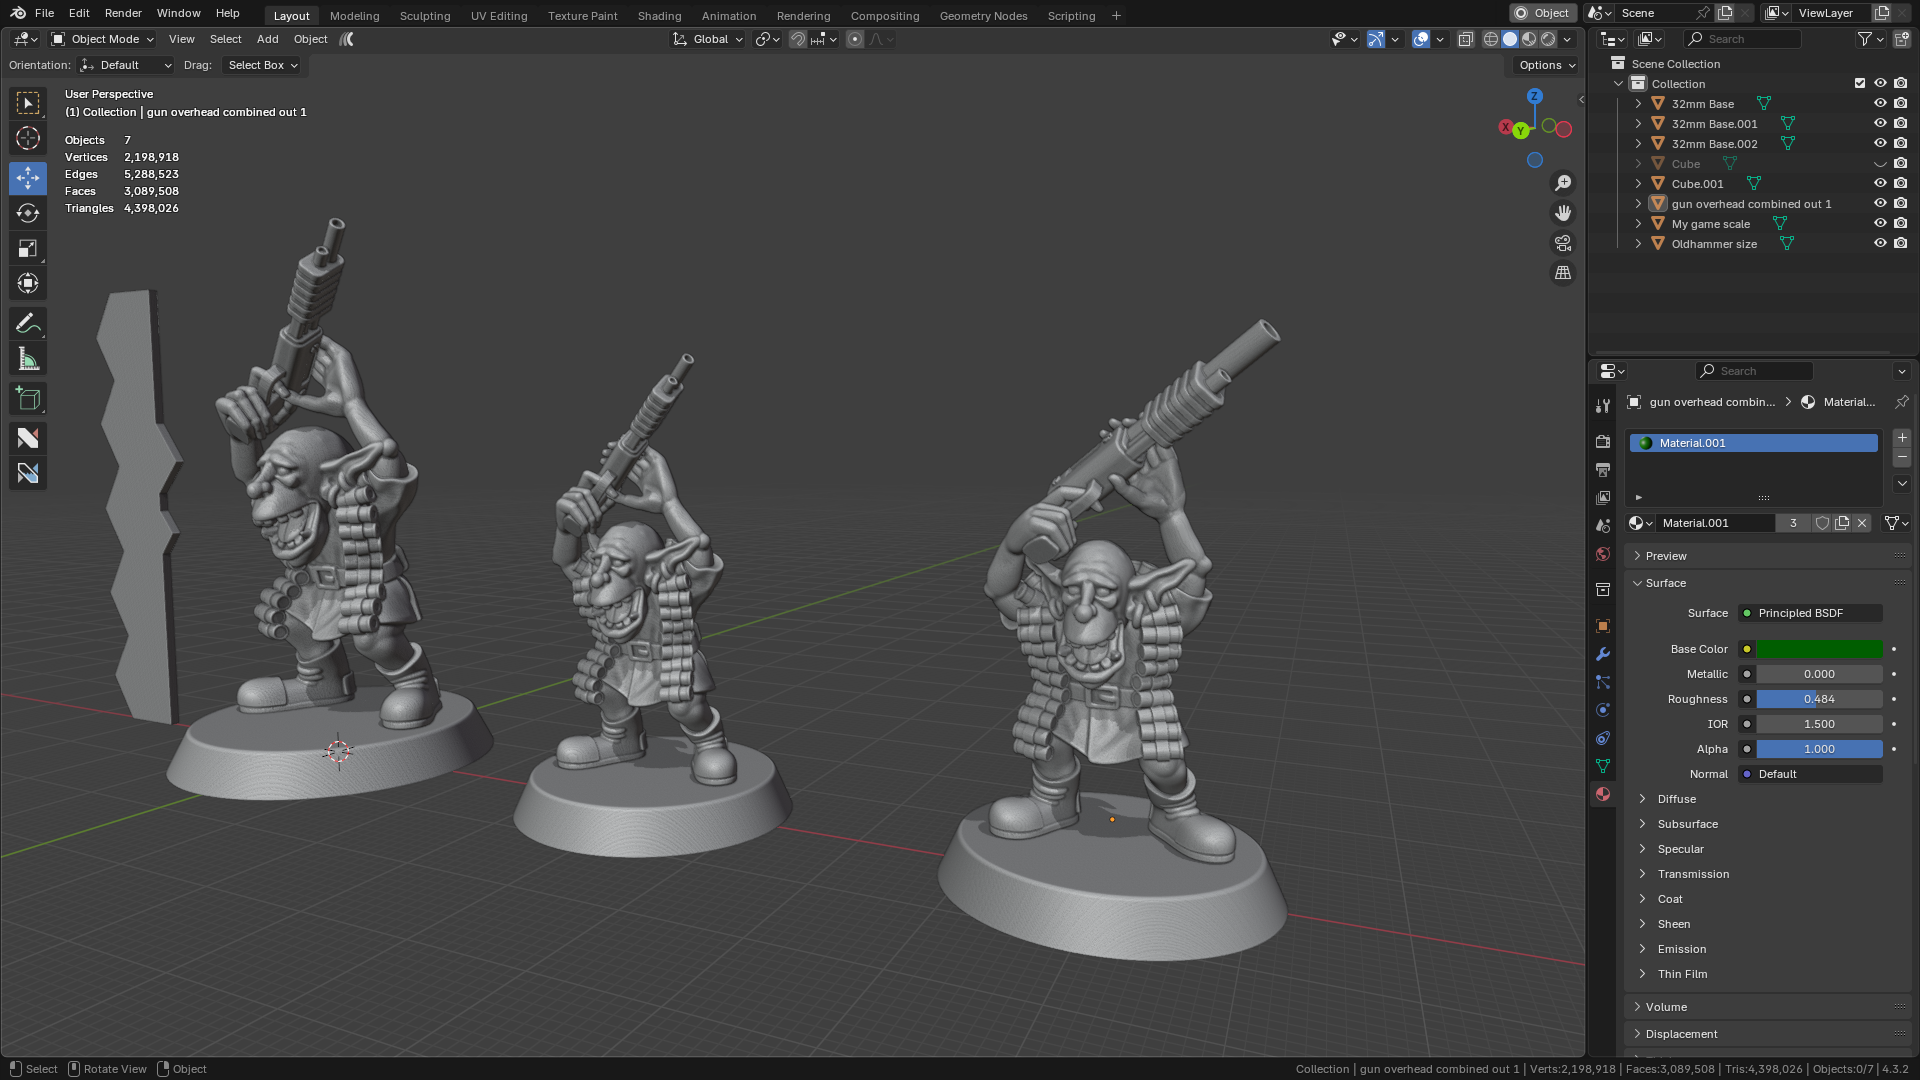Switch to the Sculpting workspace tab
This screenshot has width=1920, height=1080.
coord(424,16)
